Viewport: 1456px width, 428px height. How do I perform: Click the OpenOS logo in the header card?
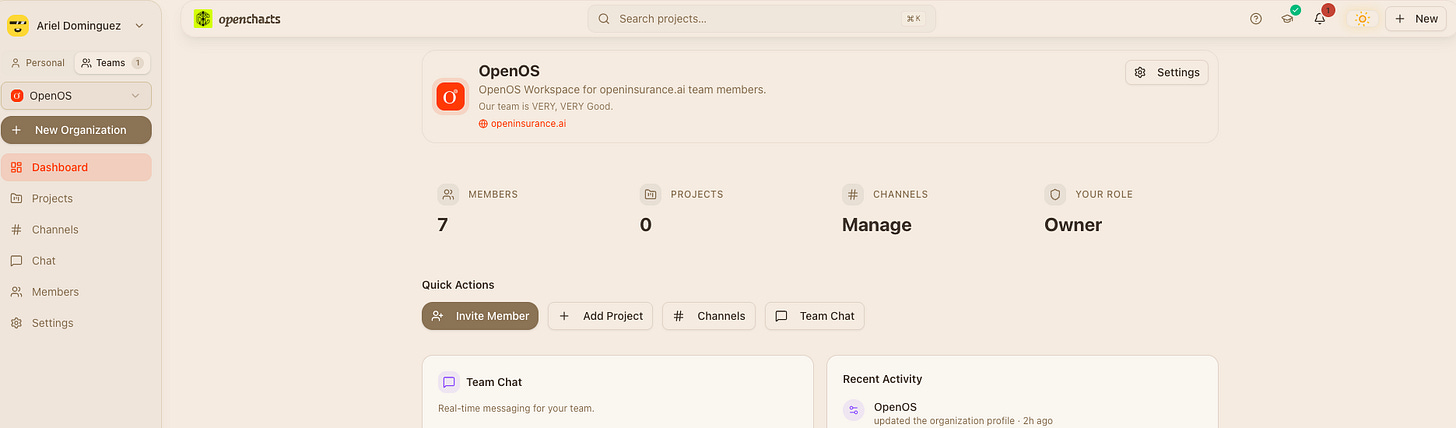pos(450,96)
